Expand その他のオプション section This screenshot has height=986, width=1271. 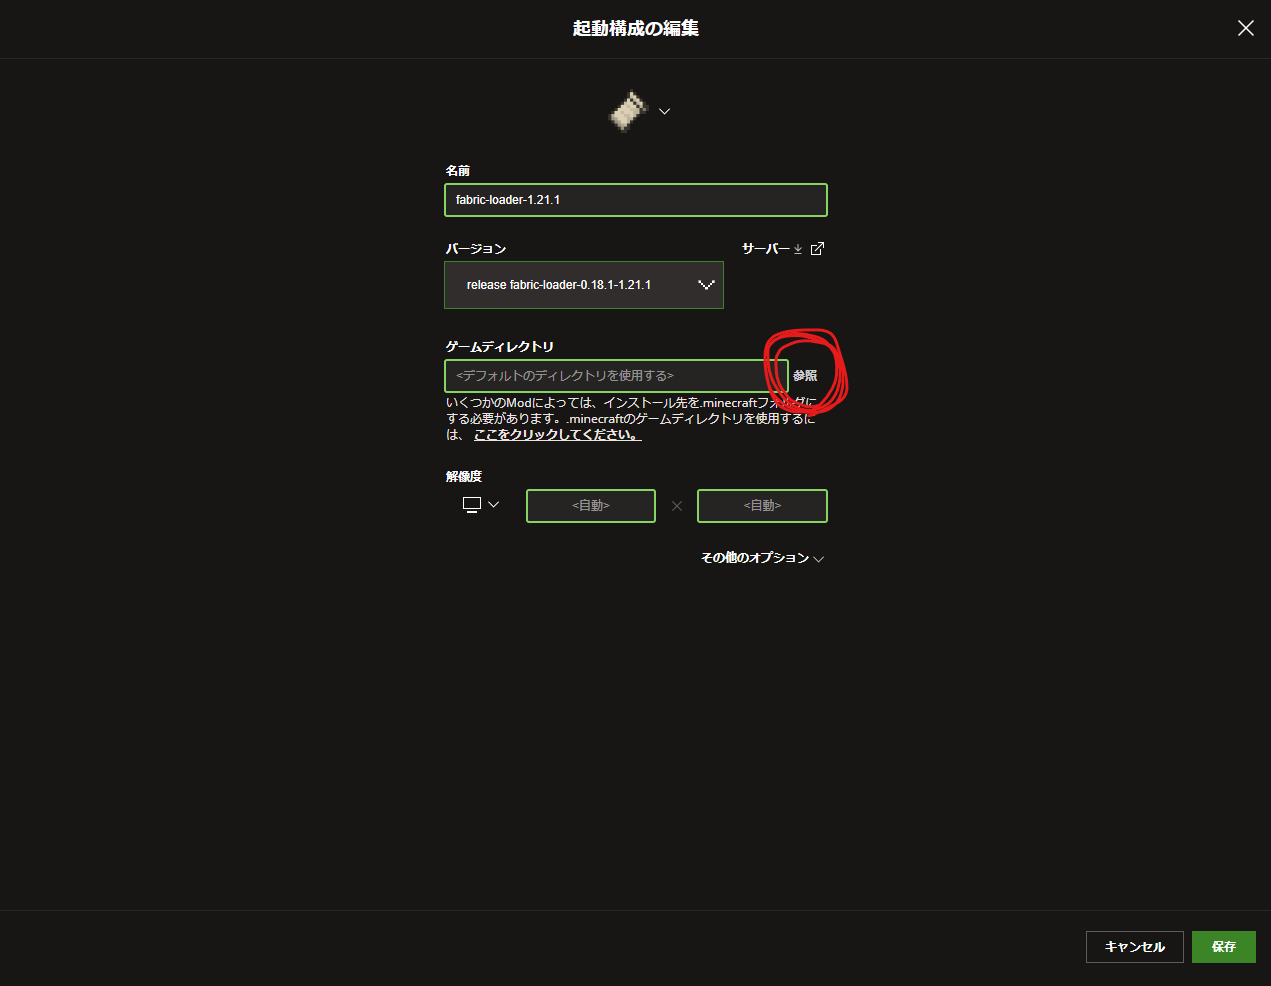click(762, 558)
